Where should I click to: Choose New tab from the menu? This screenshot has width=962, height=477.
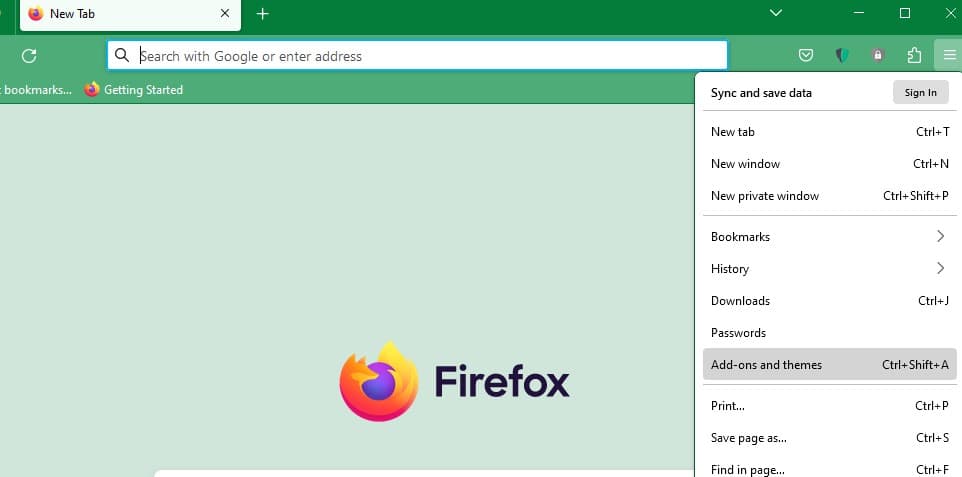829,131
